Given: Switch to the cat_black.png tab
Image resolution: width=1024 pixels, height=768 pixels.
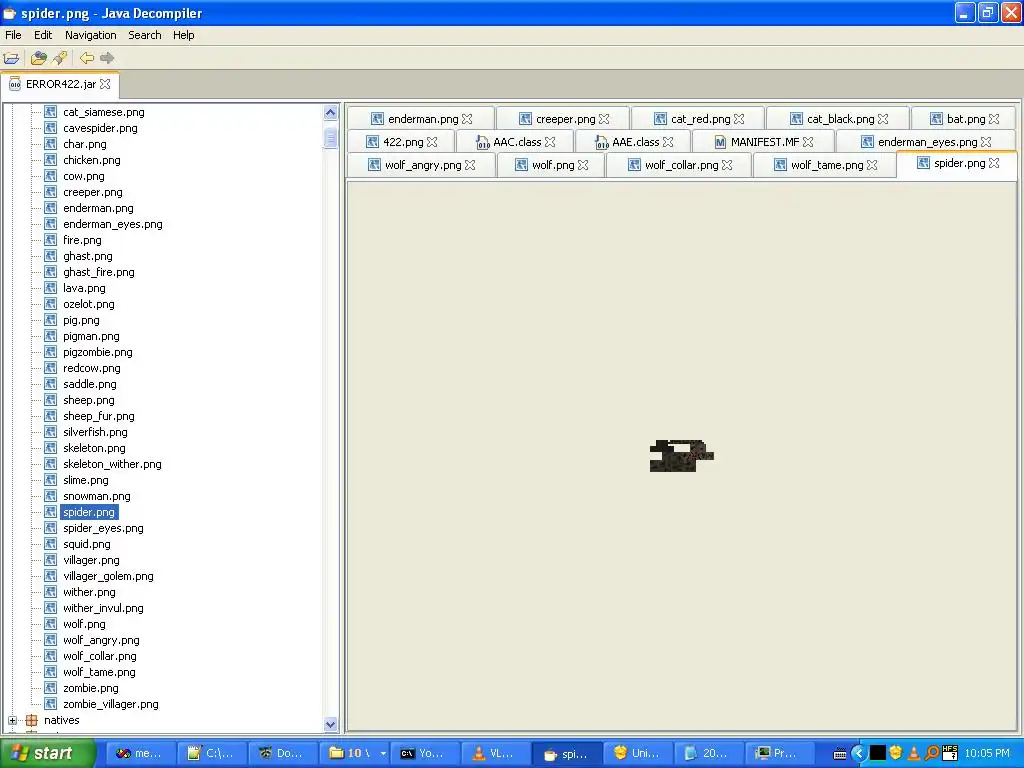Looking at the screenshot, I should pyautogui.click(x=839, y=119).
